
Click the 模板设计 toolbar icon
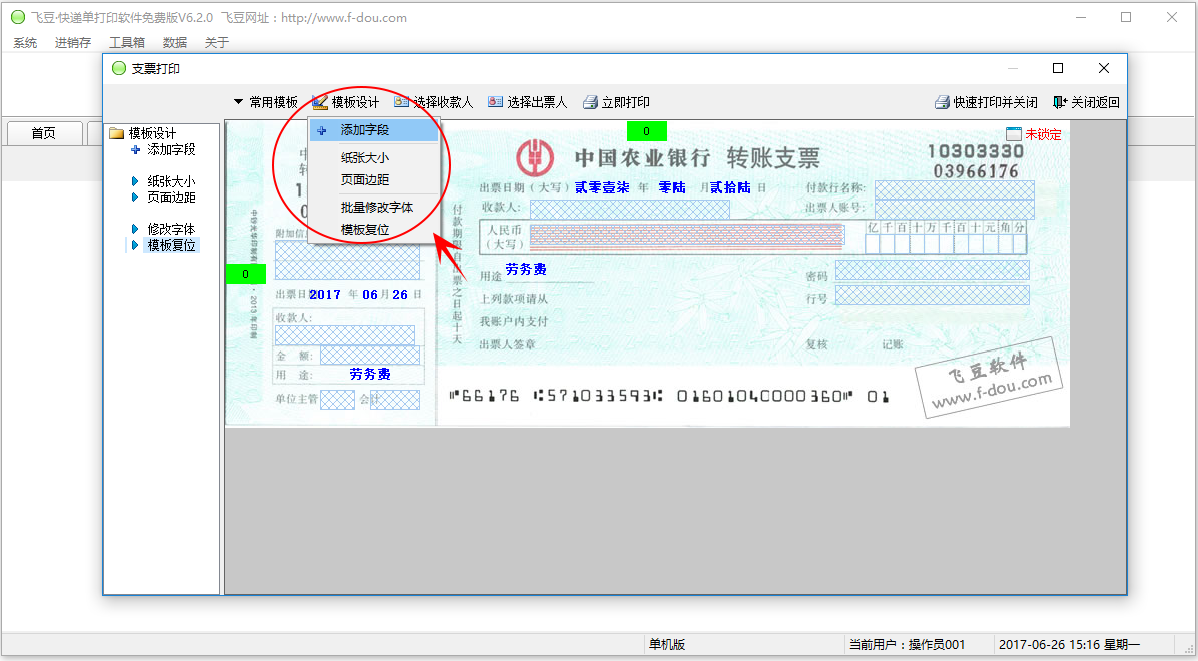(319, 102)
